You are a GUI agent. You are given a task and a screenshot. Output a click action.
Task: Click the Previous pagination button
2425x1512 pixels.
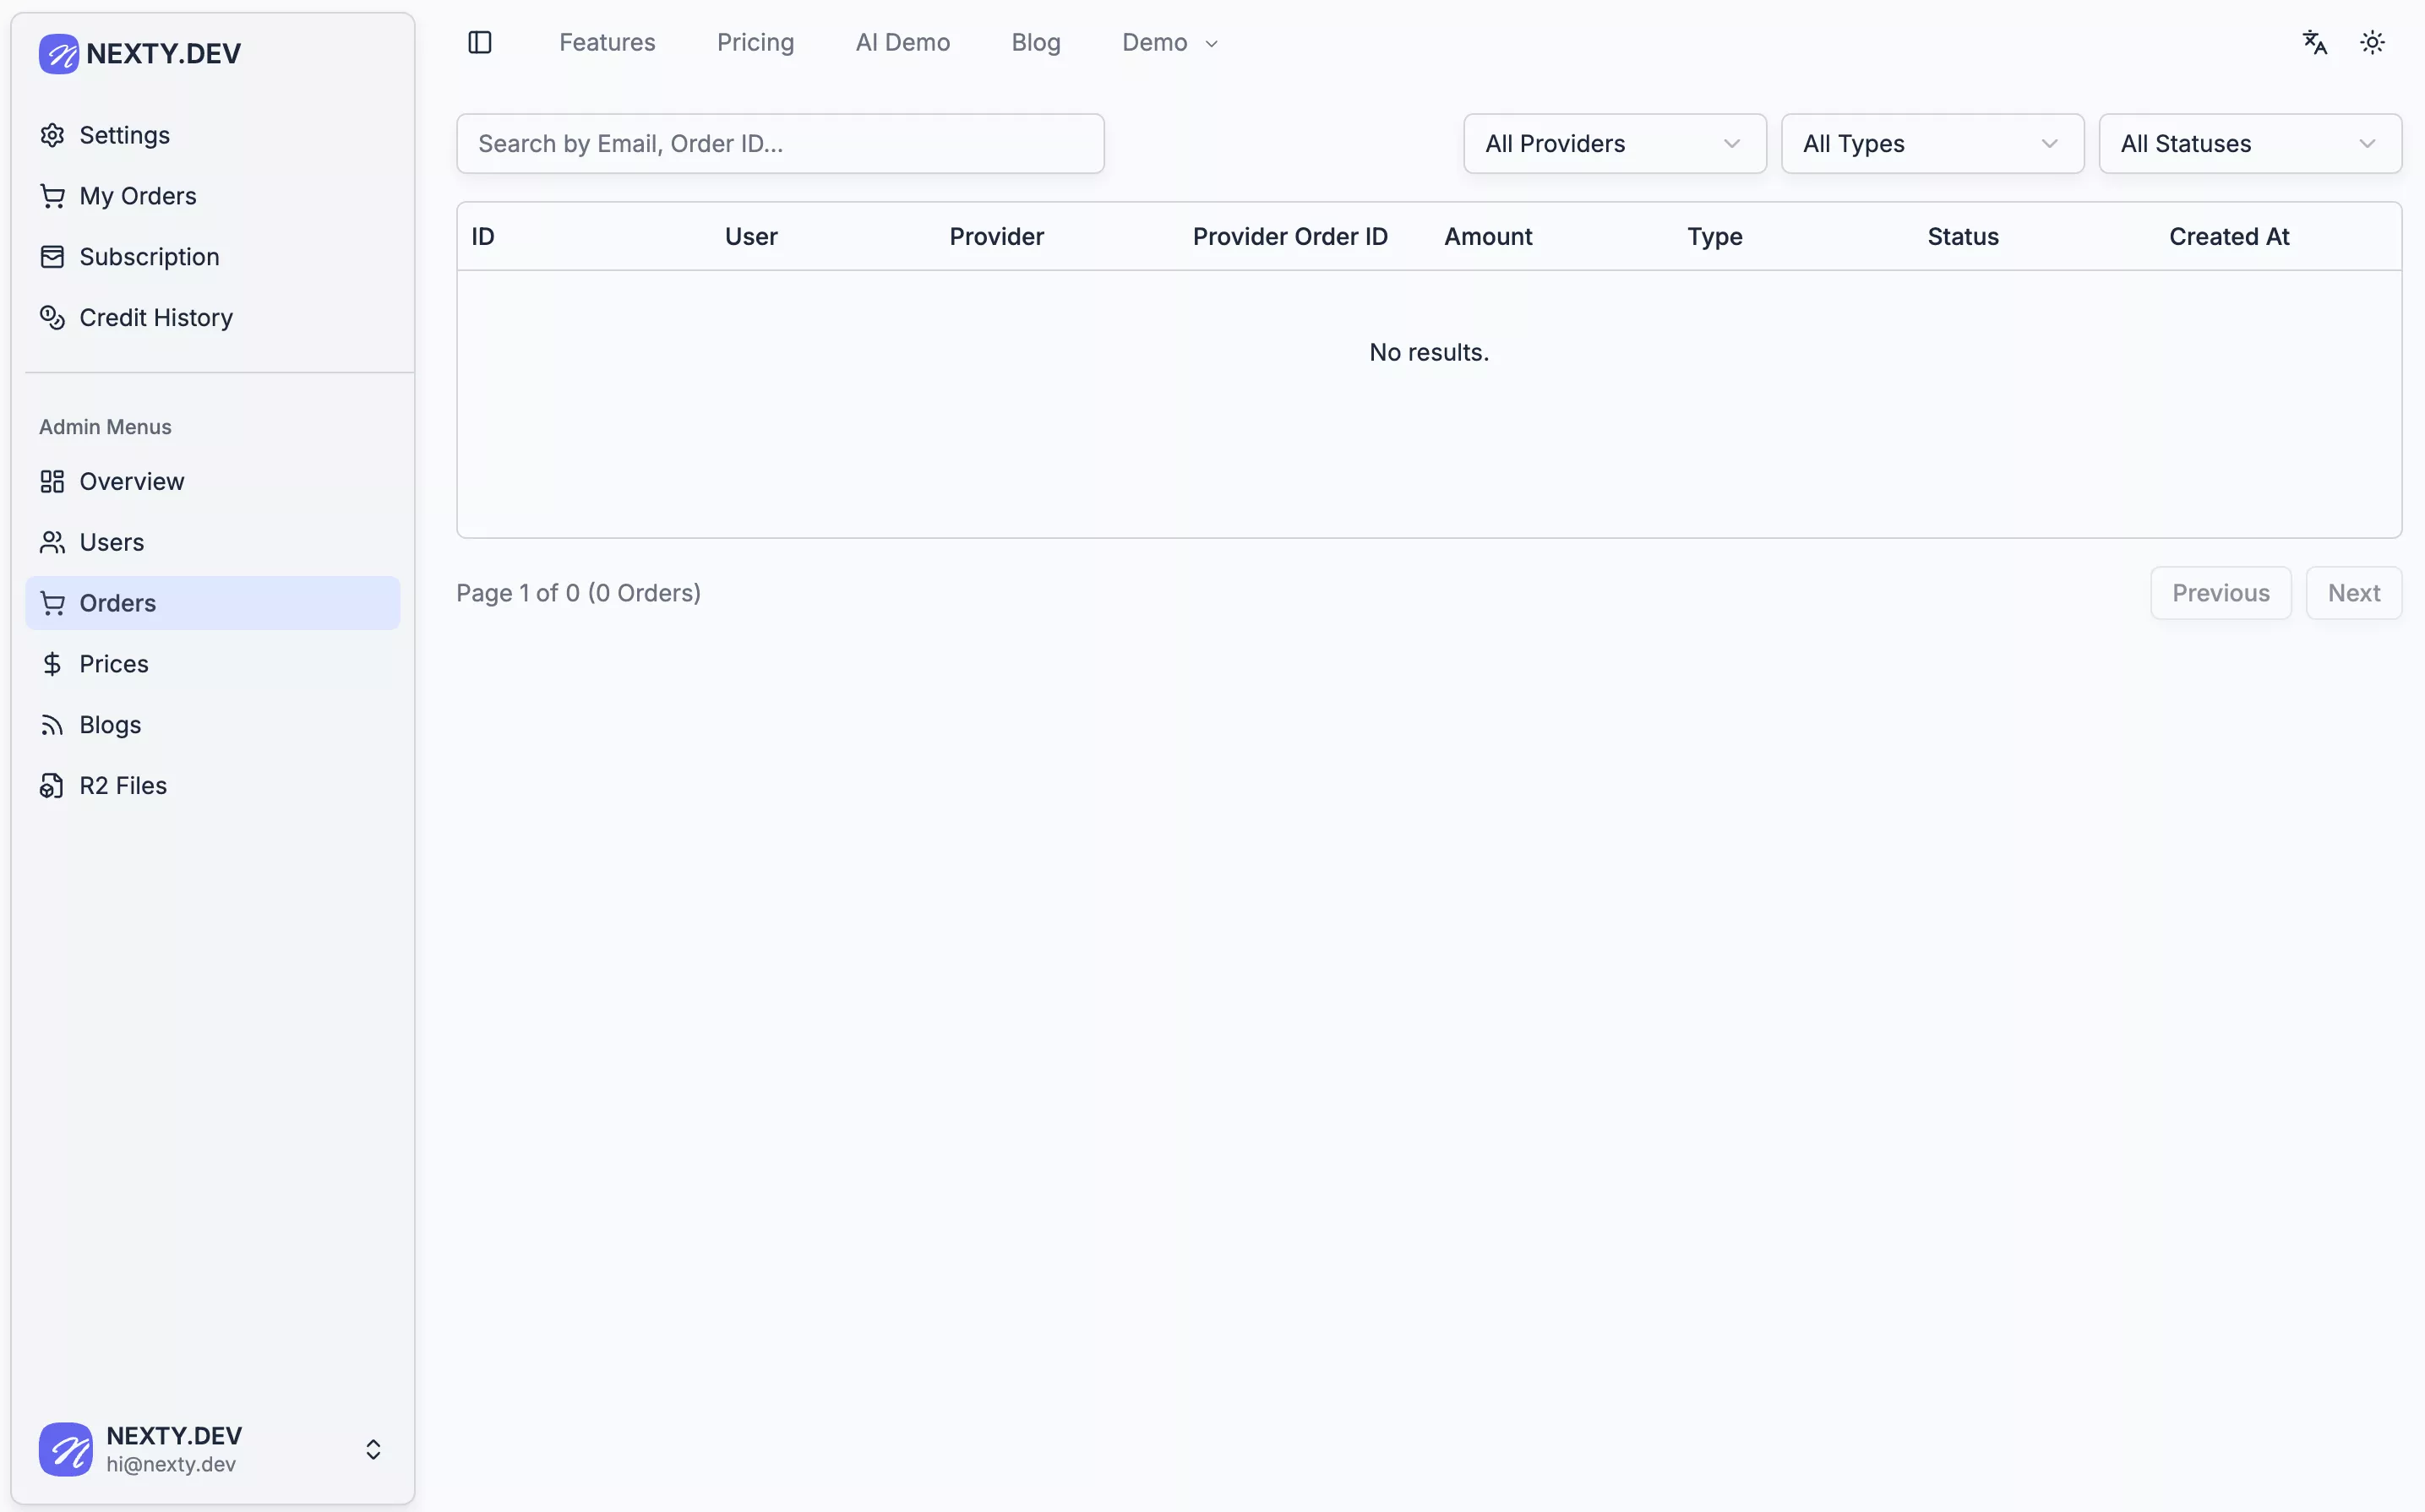tap(2220, 593)
